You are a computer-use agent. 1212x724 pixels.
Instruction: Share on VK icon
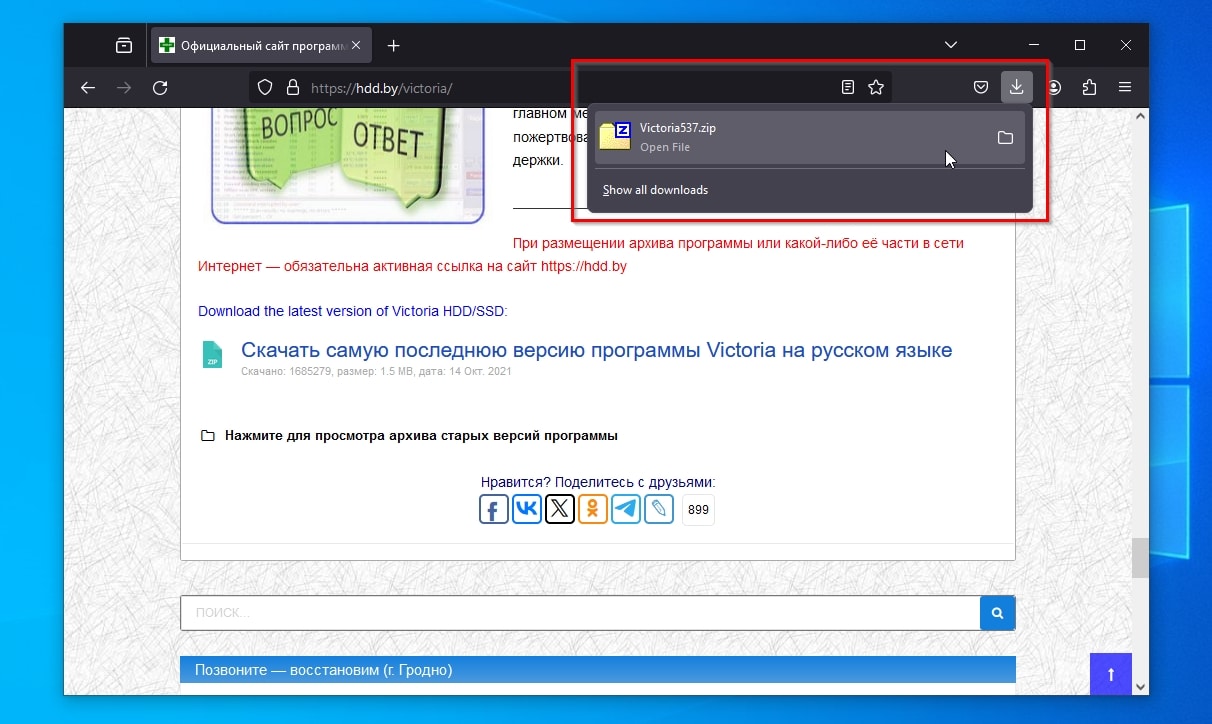coord(527,509)
